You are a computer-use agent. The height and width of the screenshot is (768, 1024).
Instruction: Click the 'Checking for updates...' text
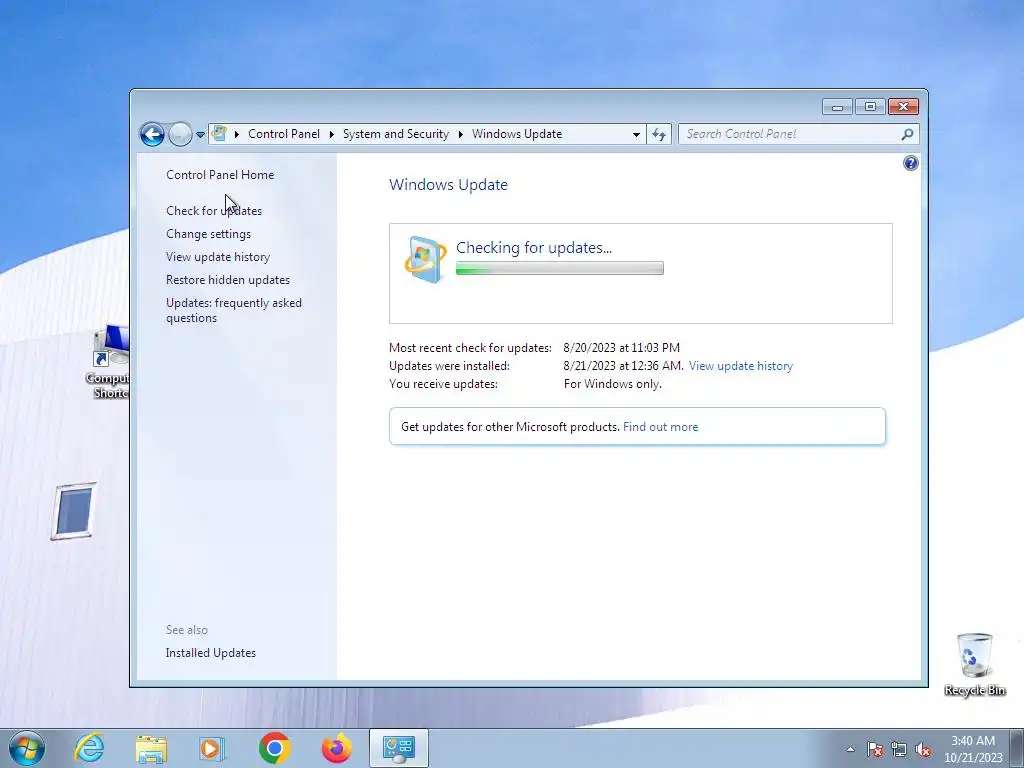[x=534, y=248]
